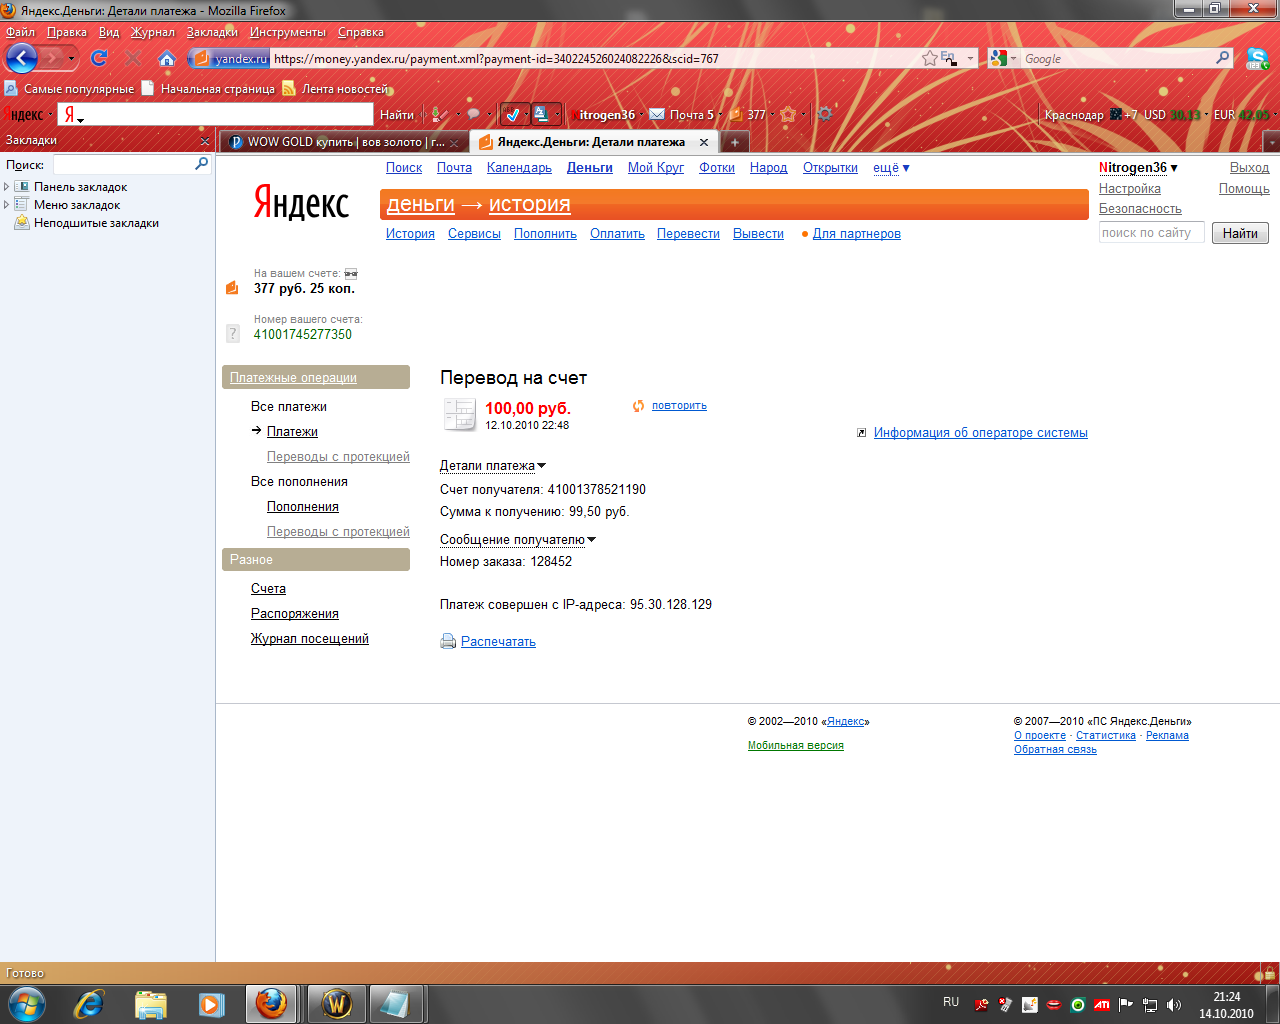1280x1024 pixels.
Task: Expand Панель закладок tree node
Action: 7,187
